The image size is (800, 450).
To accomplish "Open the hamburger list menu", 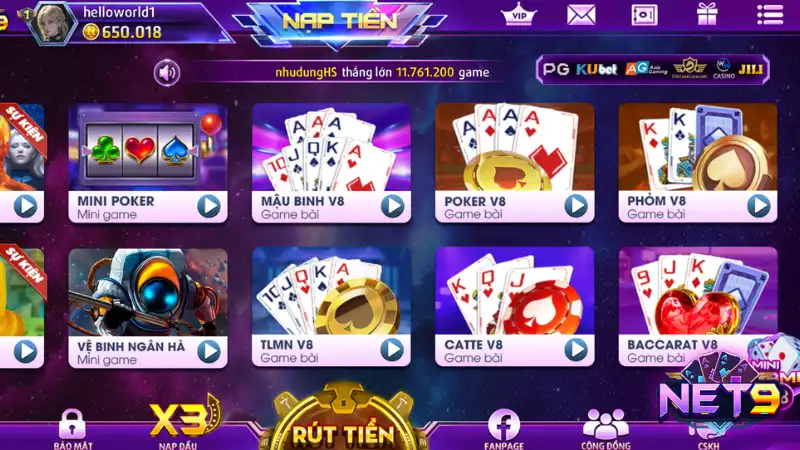I will point(770,14).
